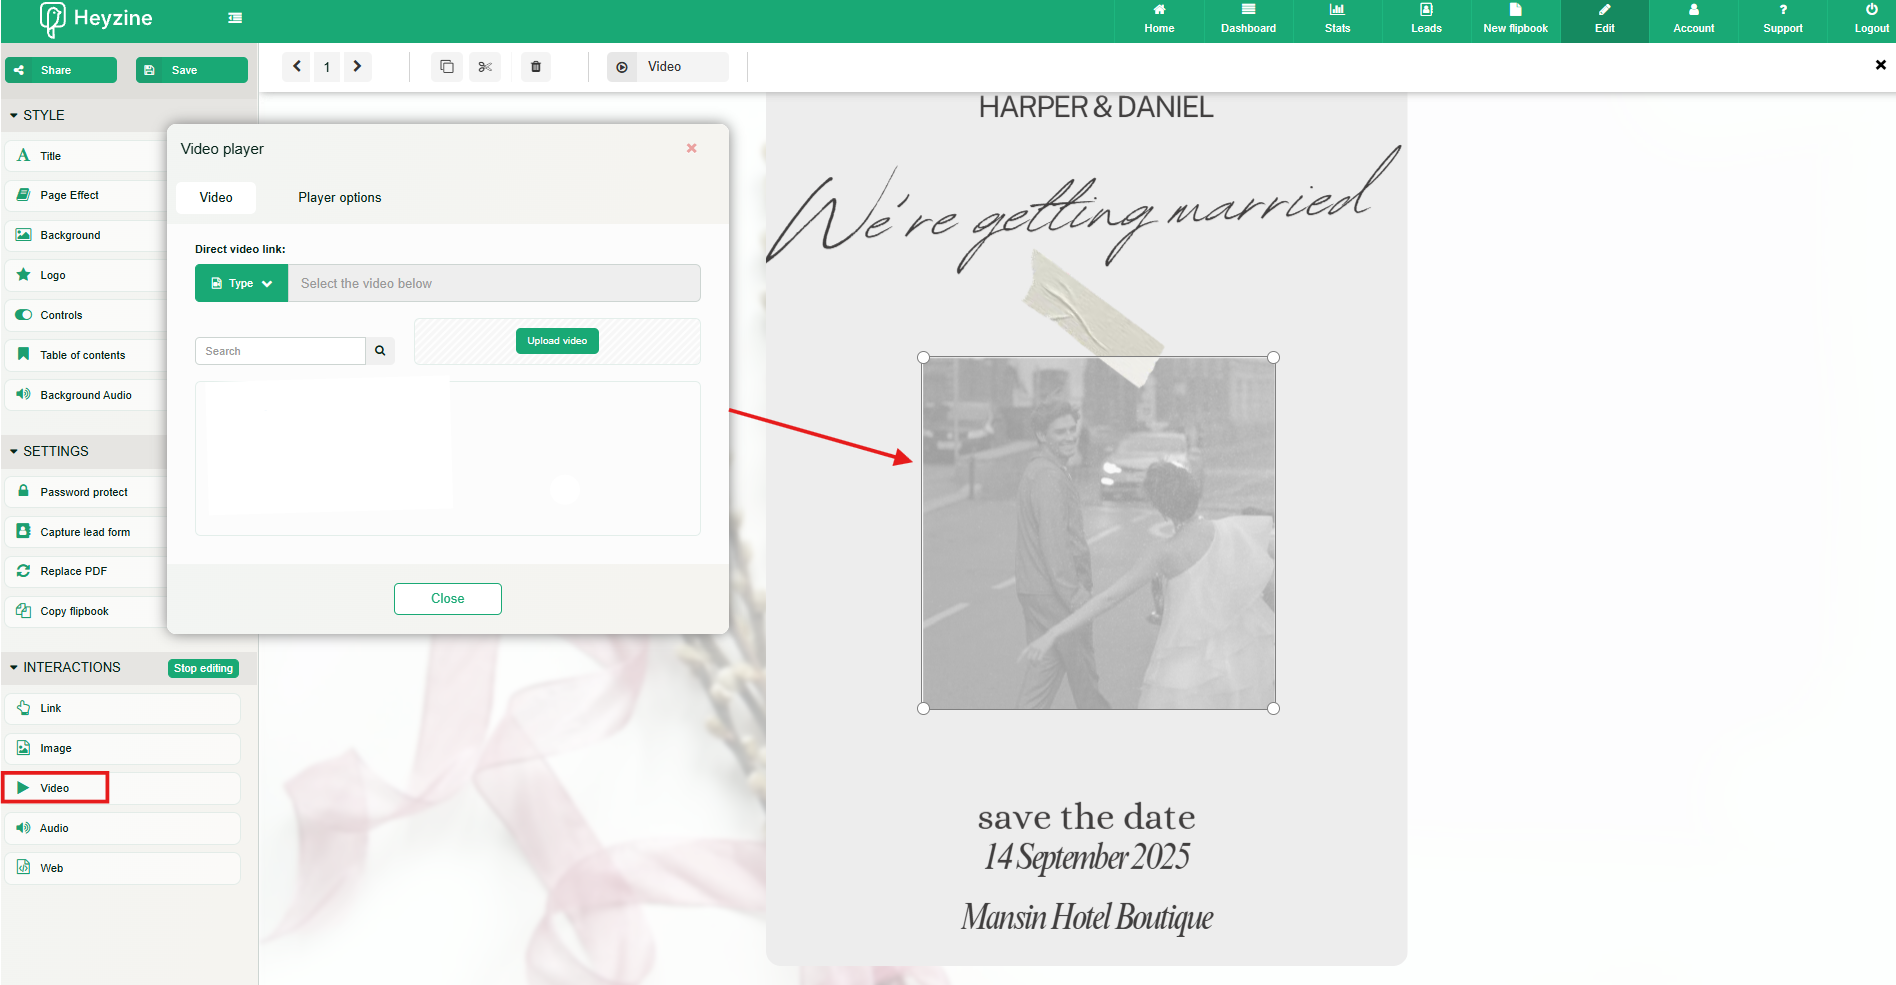Click the Close button in dialog
This screenshot has width=1896, height=985.
(x=448, y=599)
